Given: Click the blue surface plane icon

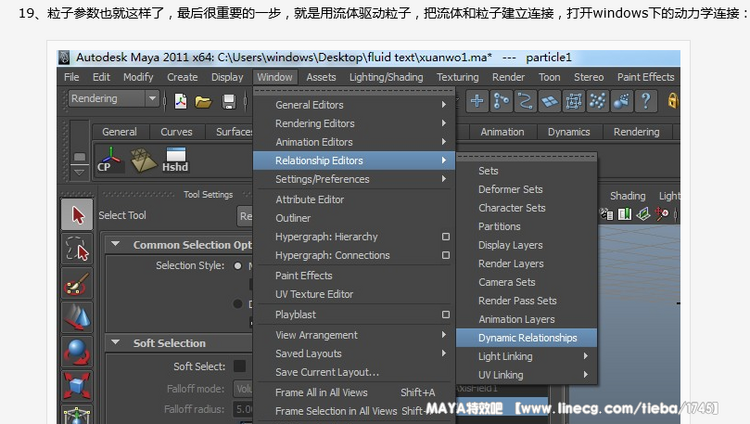Looking at the screenshot, I should 550,101.
